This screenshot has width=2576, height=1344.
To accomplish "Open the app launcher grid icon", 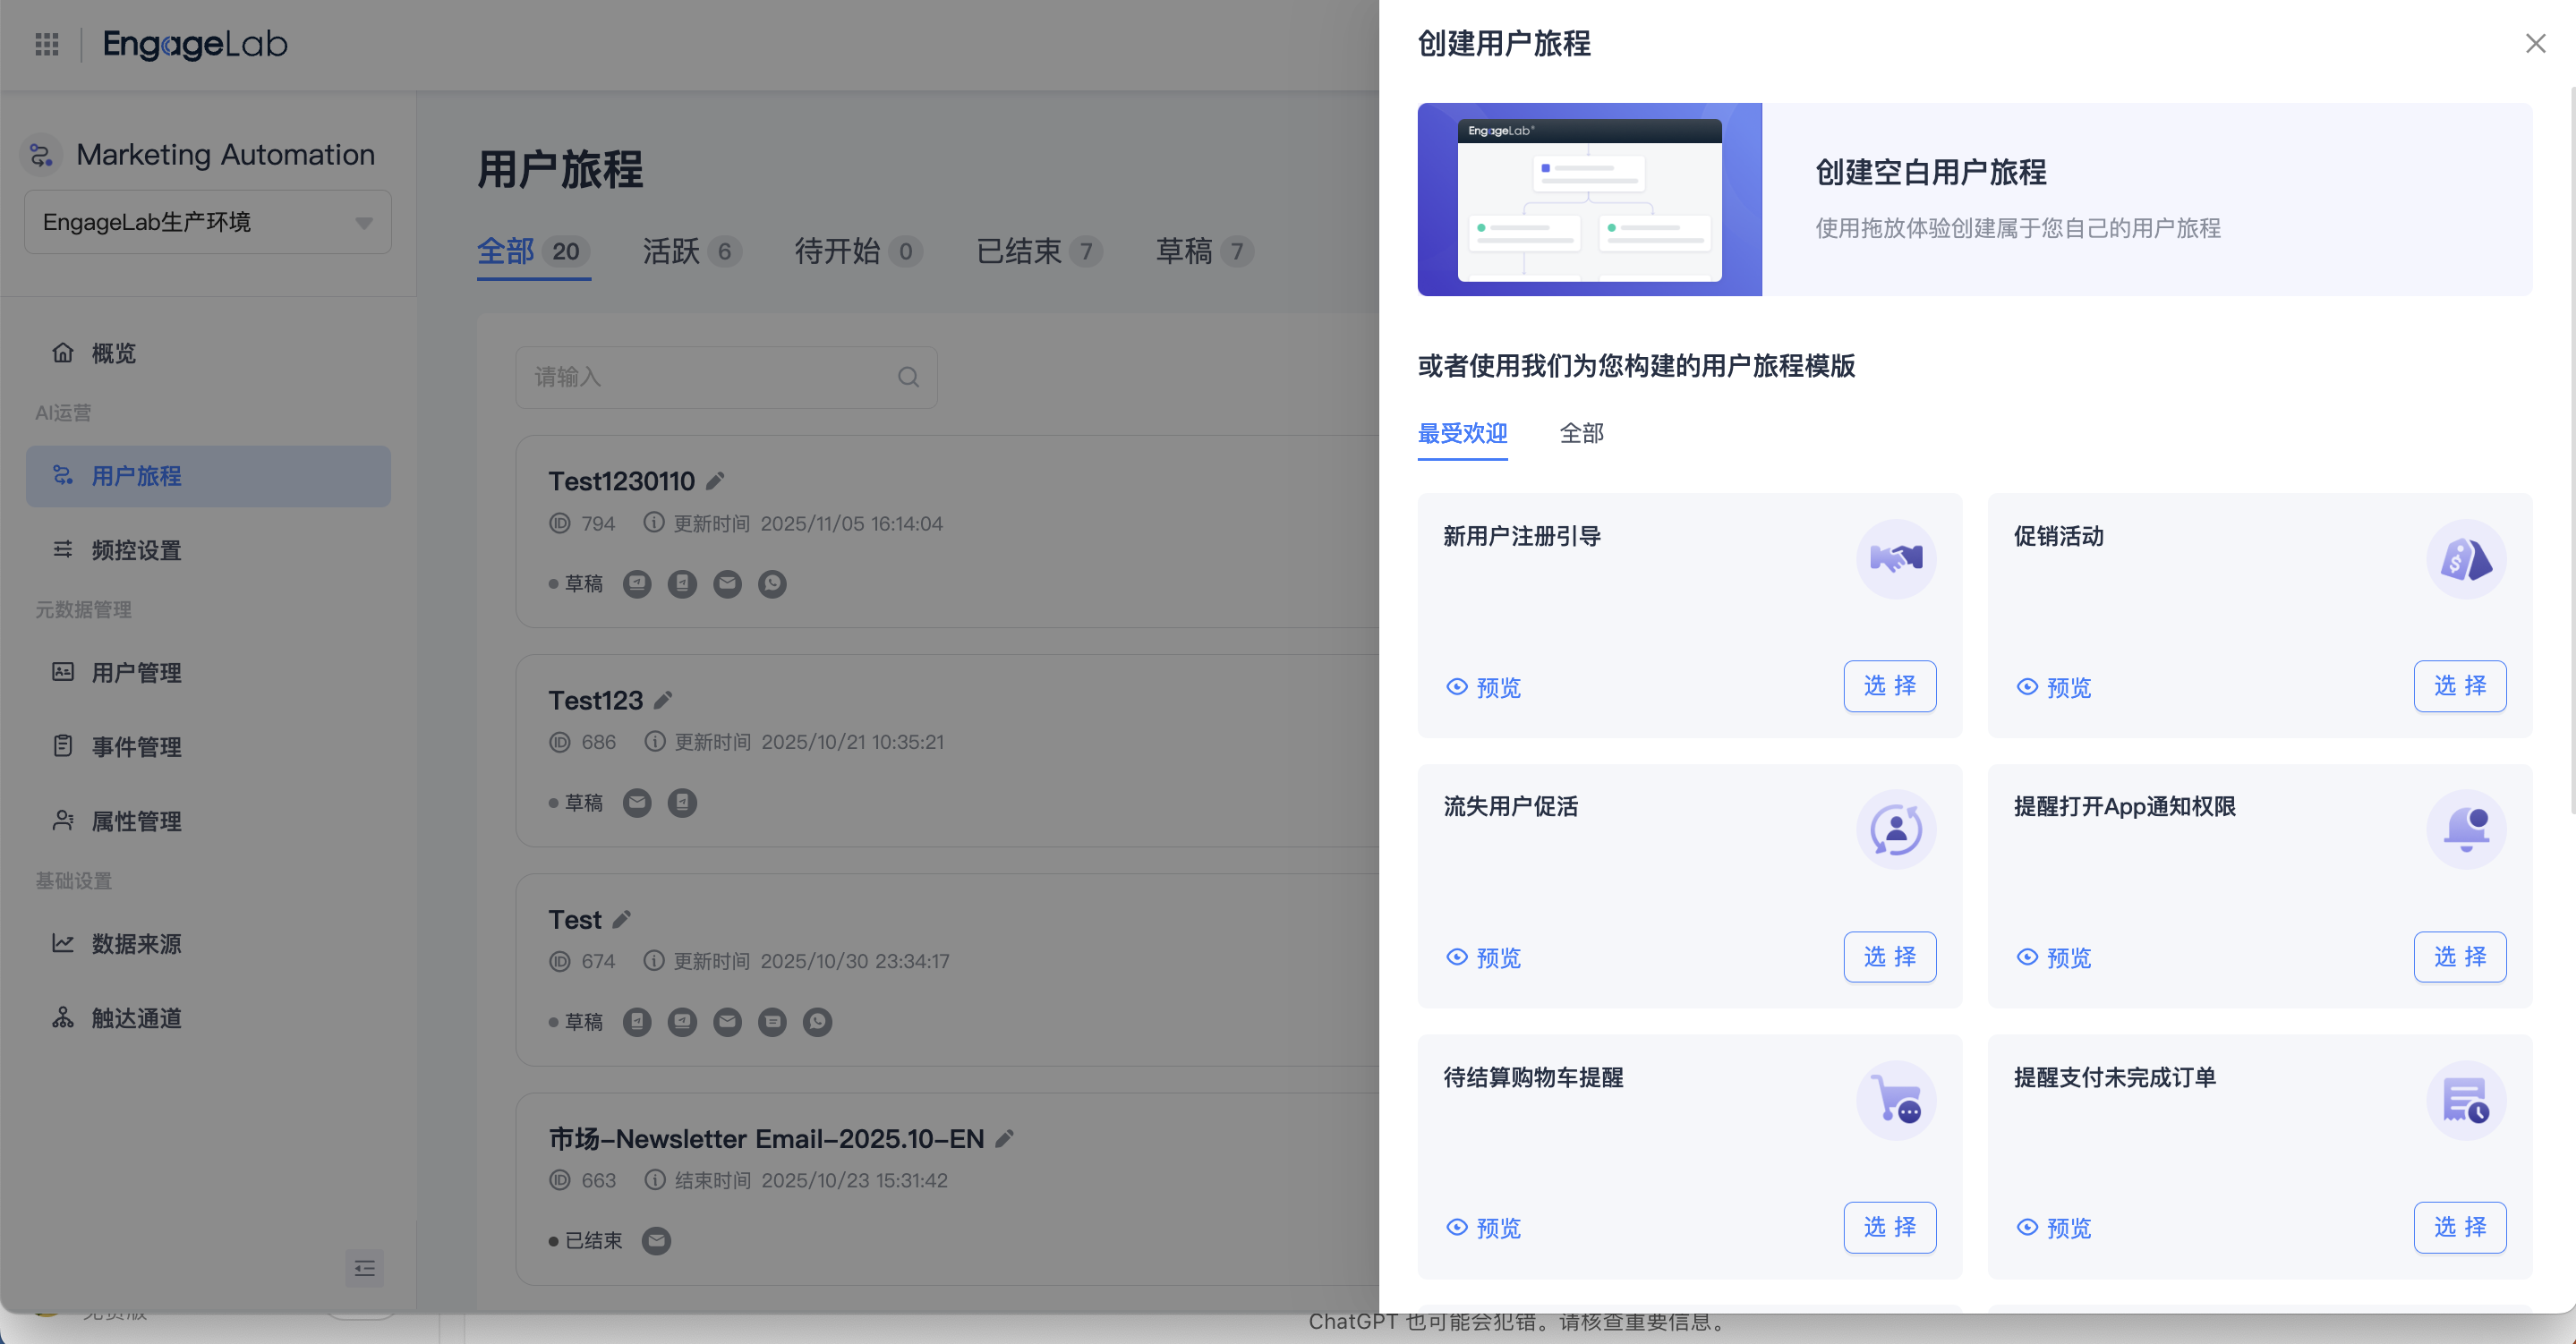I will point(46,44).
